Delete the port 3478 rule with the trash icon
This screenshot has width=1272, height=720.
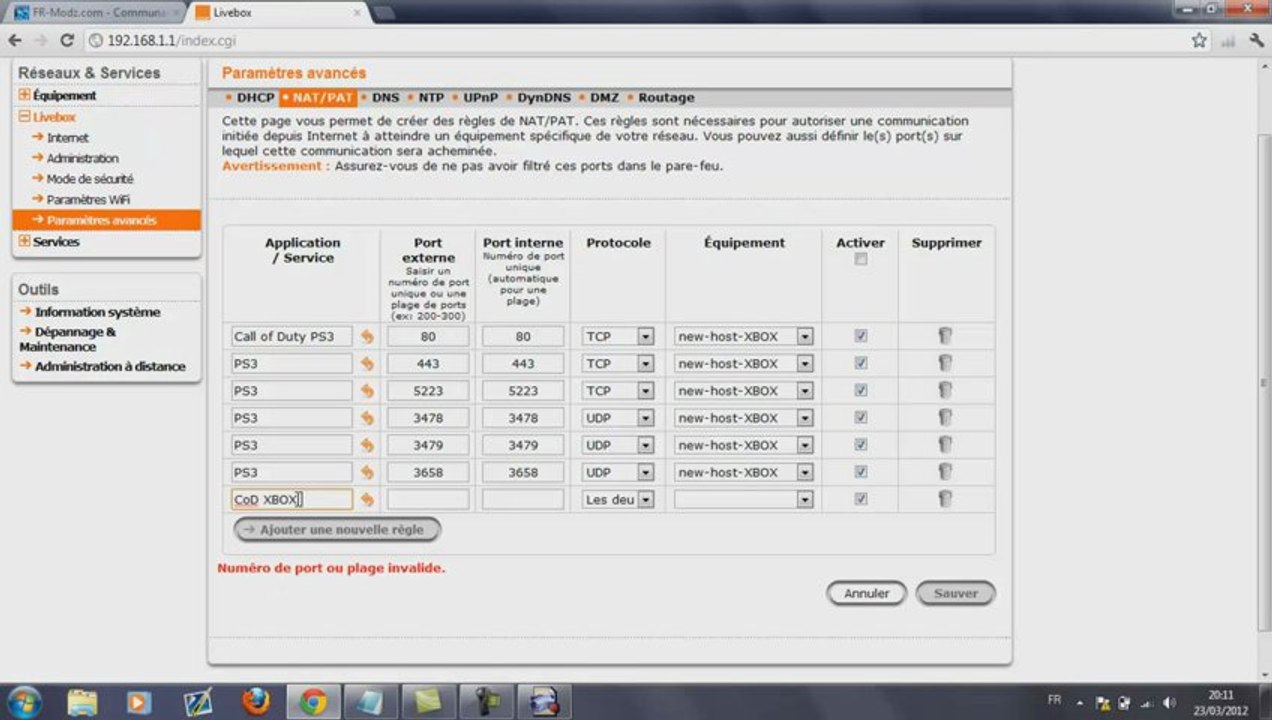pyautogui.click(x=945, y=417)
